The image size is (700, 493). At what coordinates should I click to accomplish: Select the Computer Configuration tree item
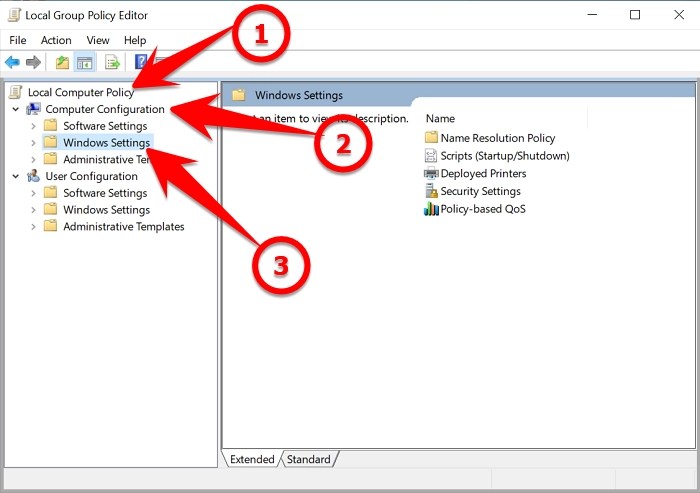[x=105, y=109]
